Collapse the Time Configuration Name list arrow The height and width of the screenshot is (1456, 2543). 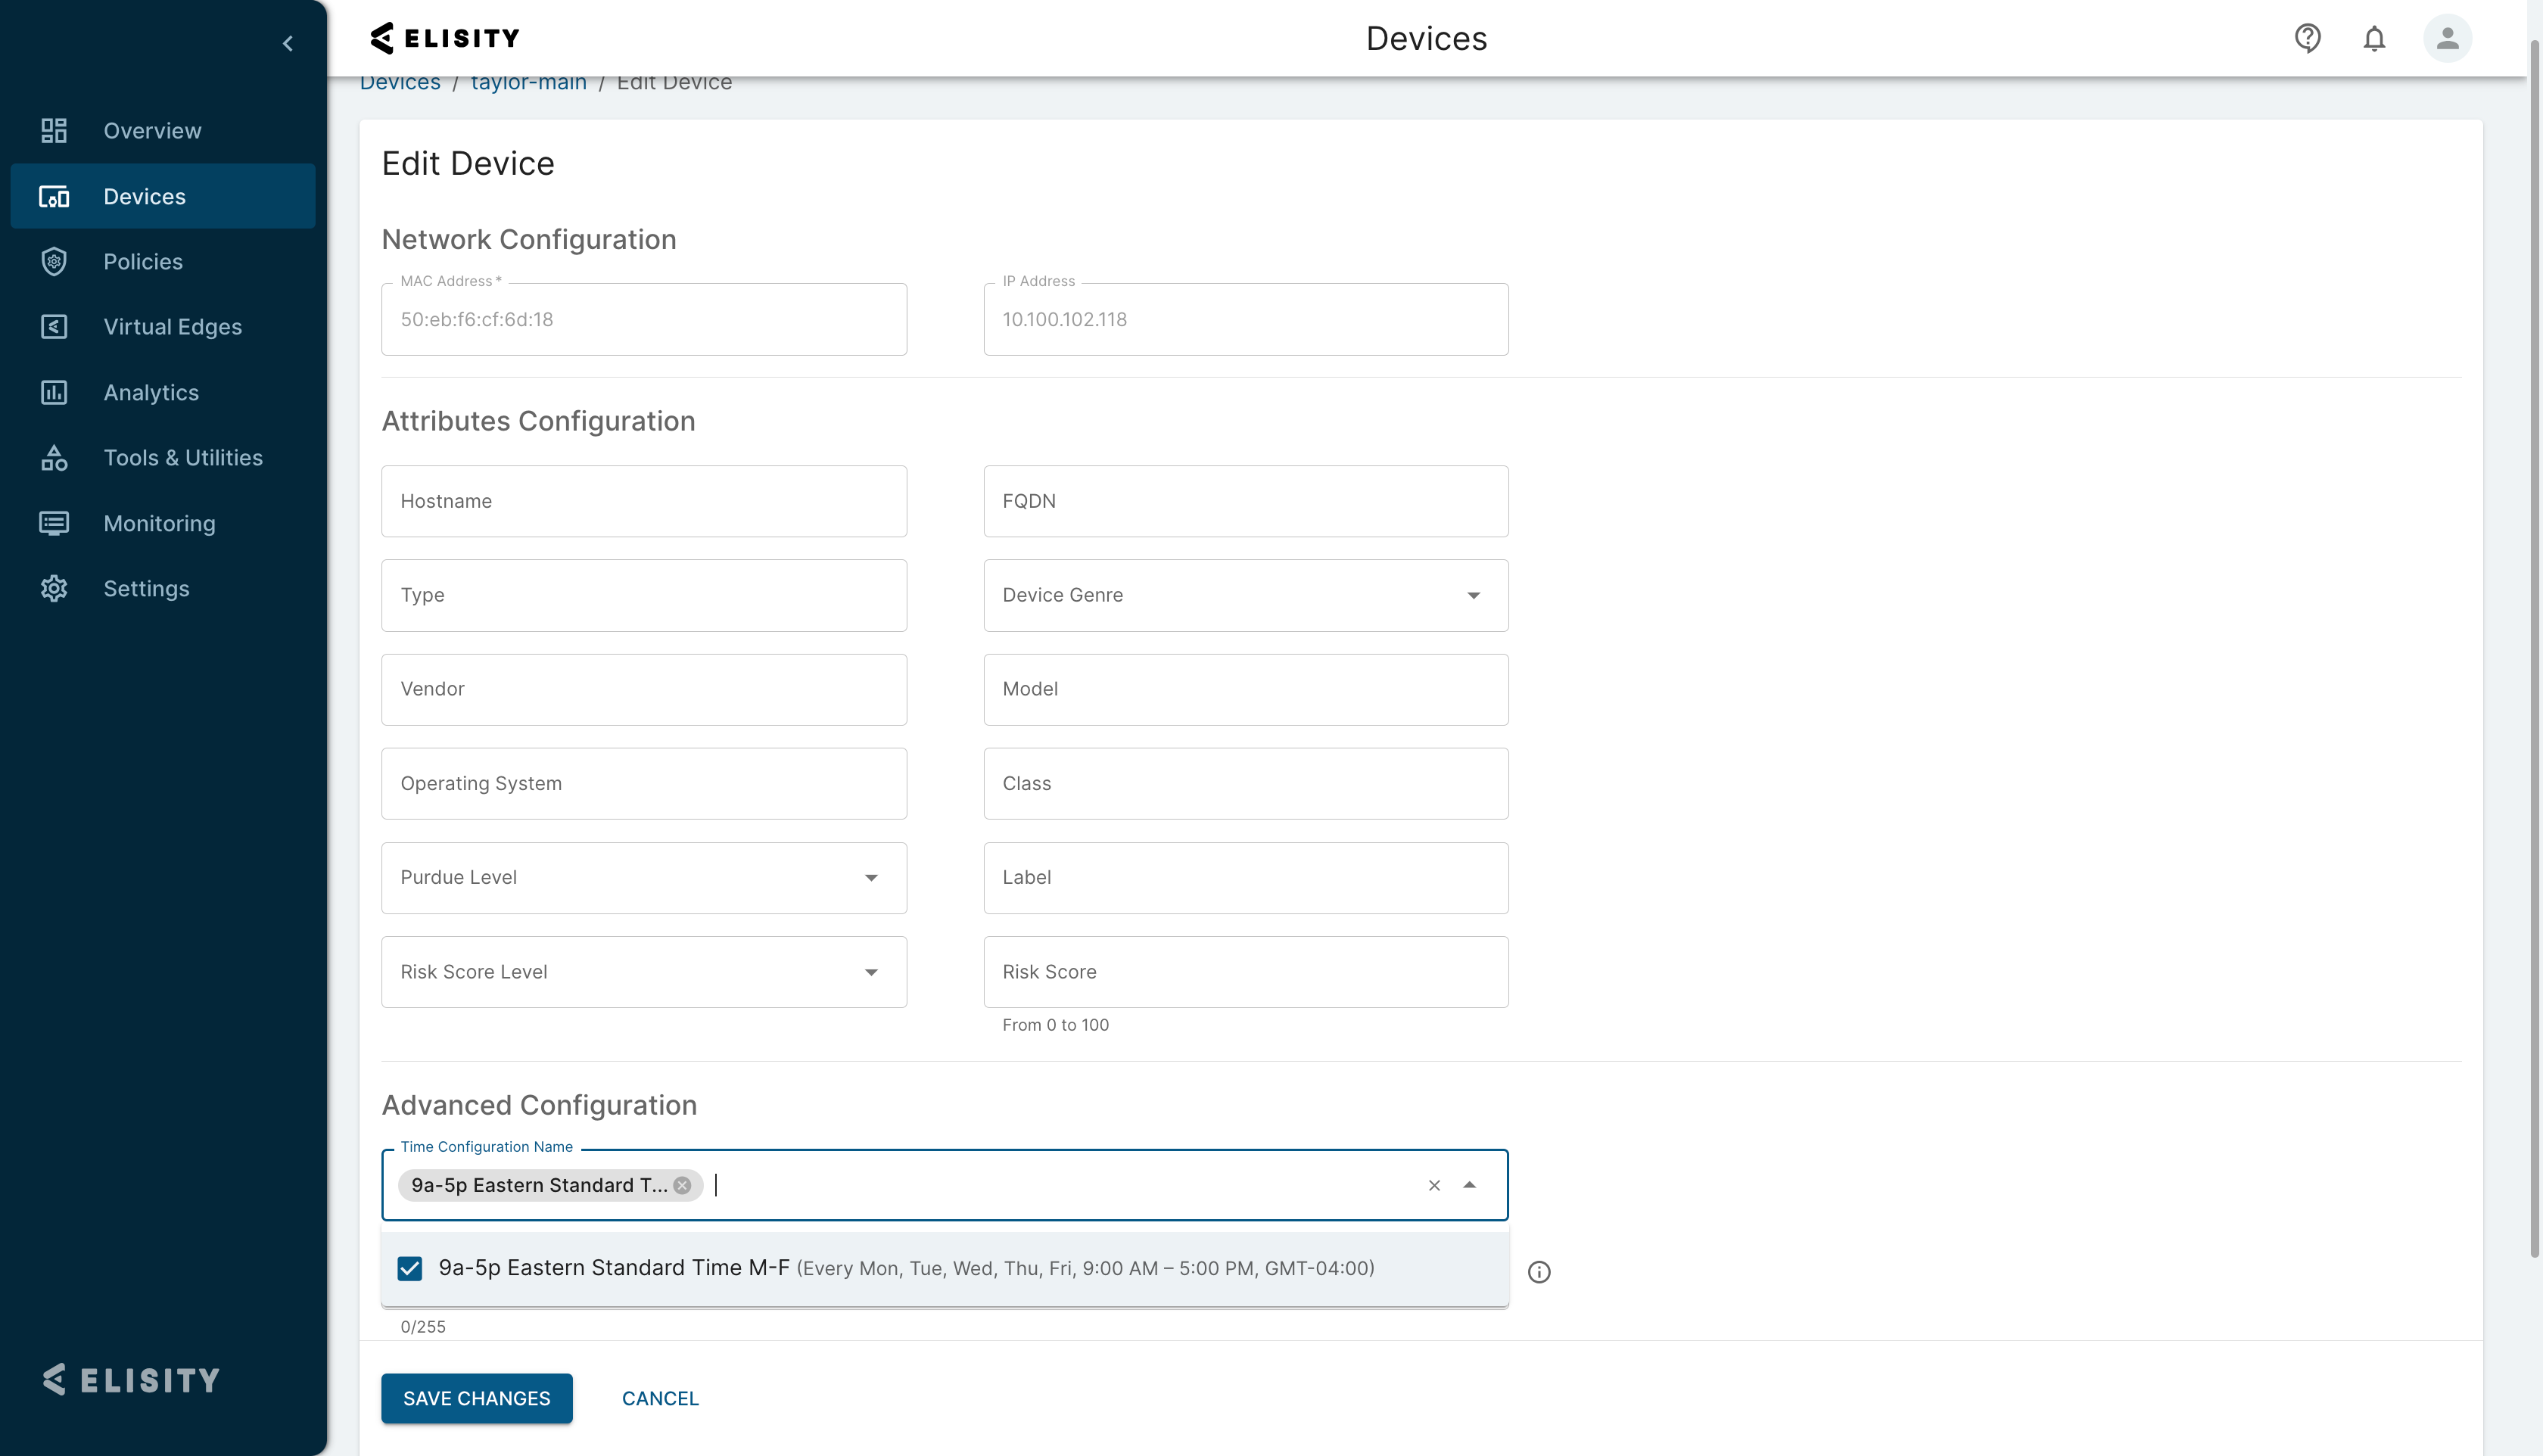click(x=1469, y=1185)
